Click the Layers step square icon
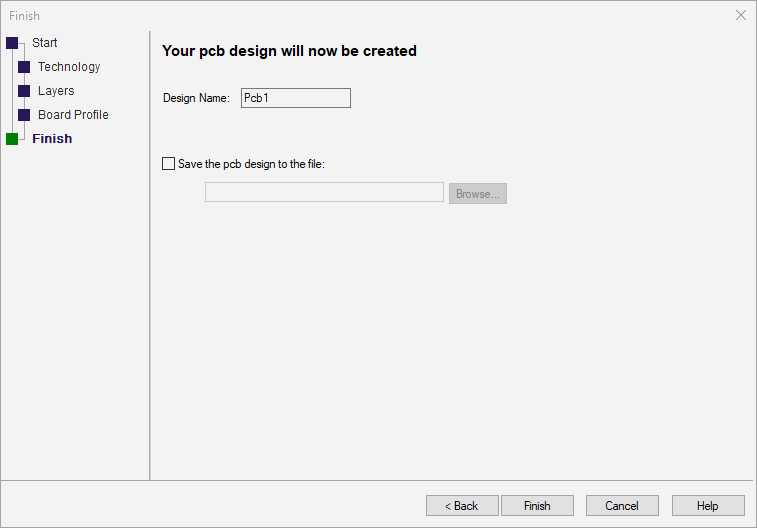The image size is (757, 528). tap(24, 91)
